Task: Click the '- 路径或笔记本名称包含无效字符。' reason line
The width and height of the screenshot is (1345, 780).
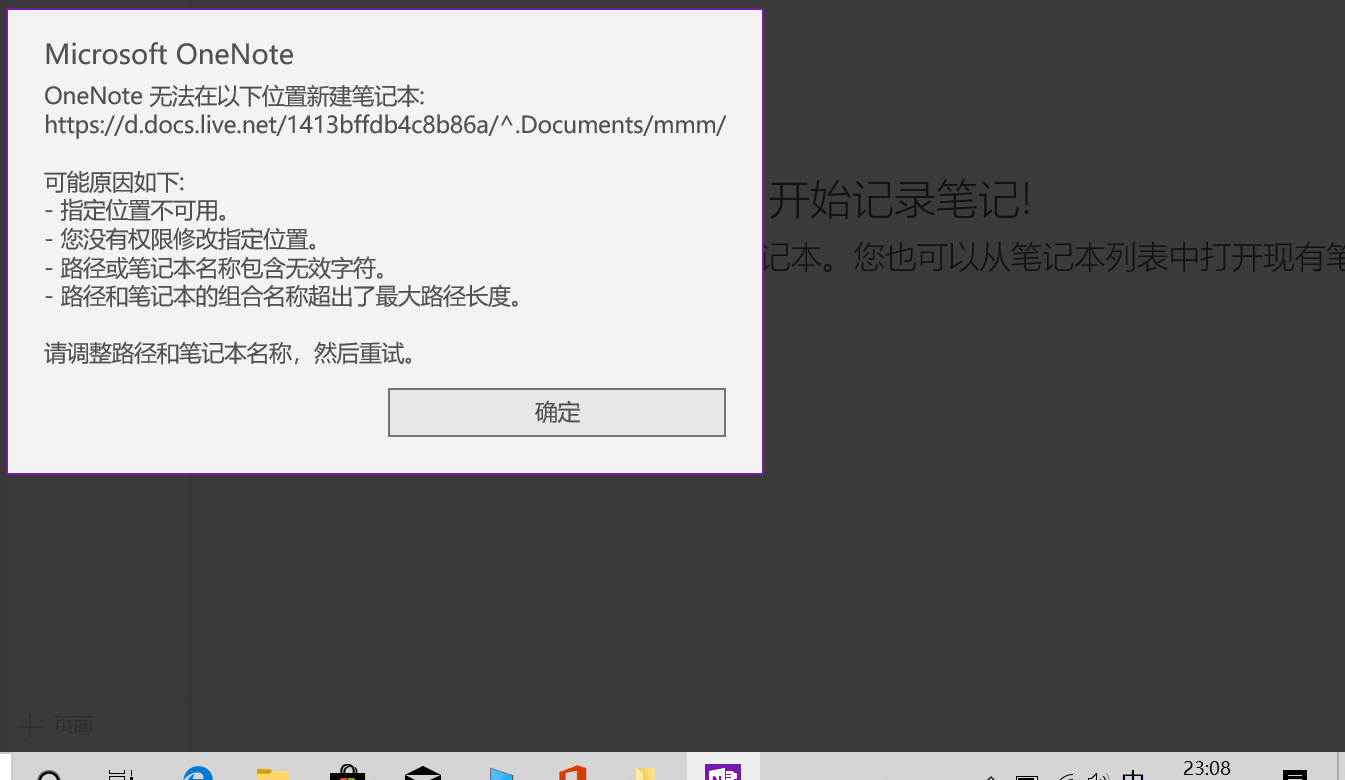Action: click(x=215, y=269)
